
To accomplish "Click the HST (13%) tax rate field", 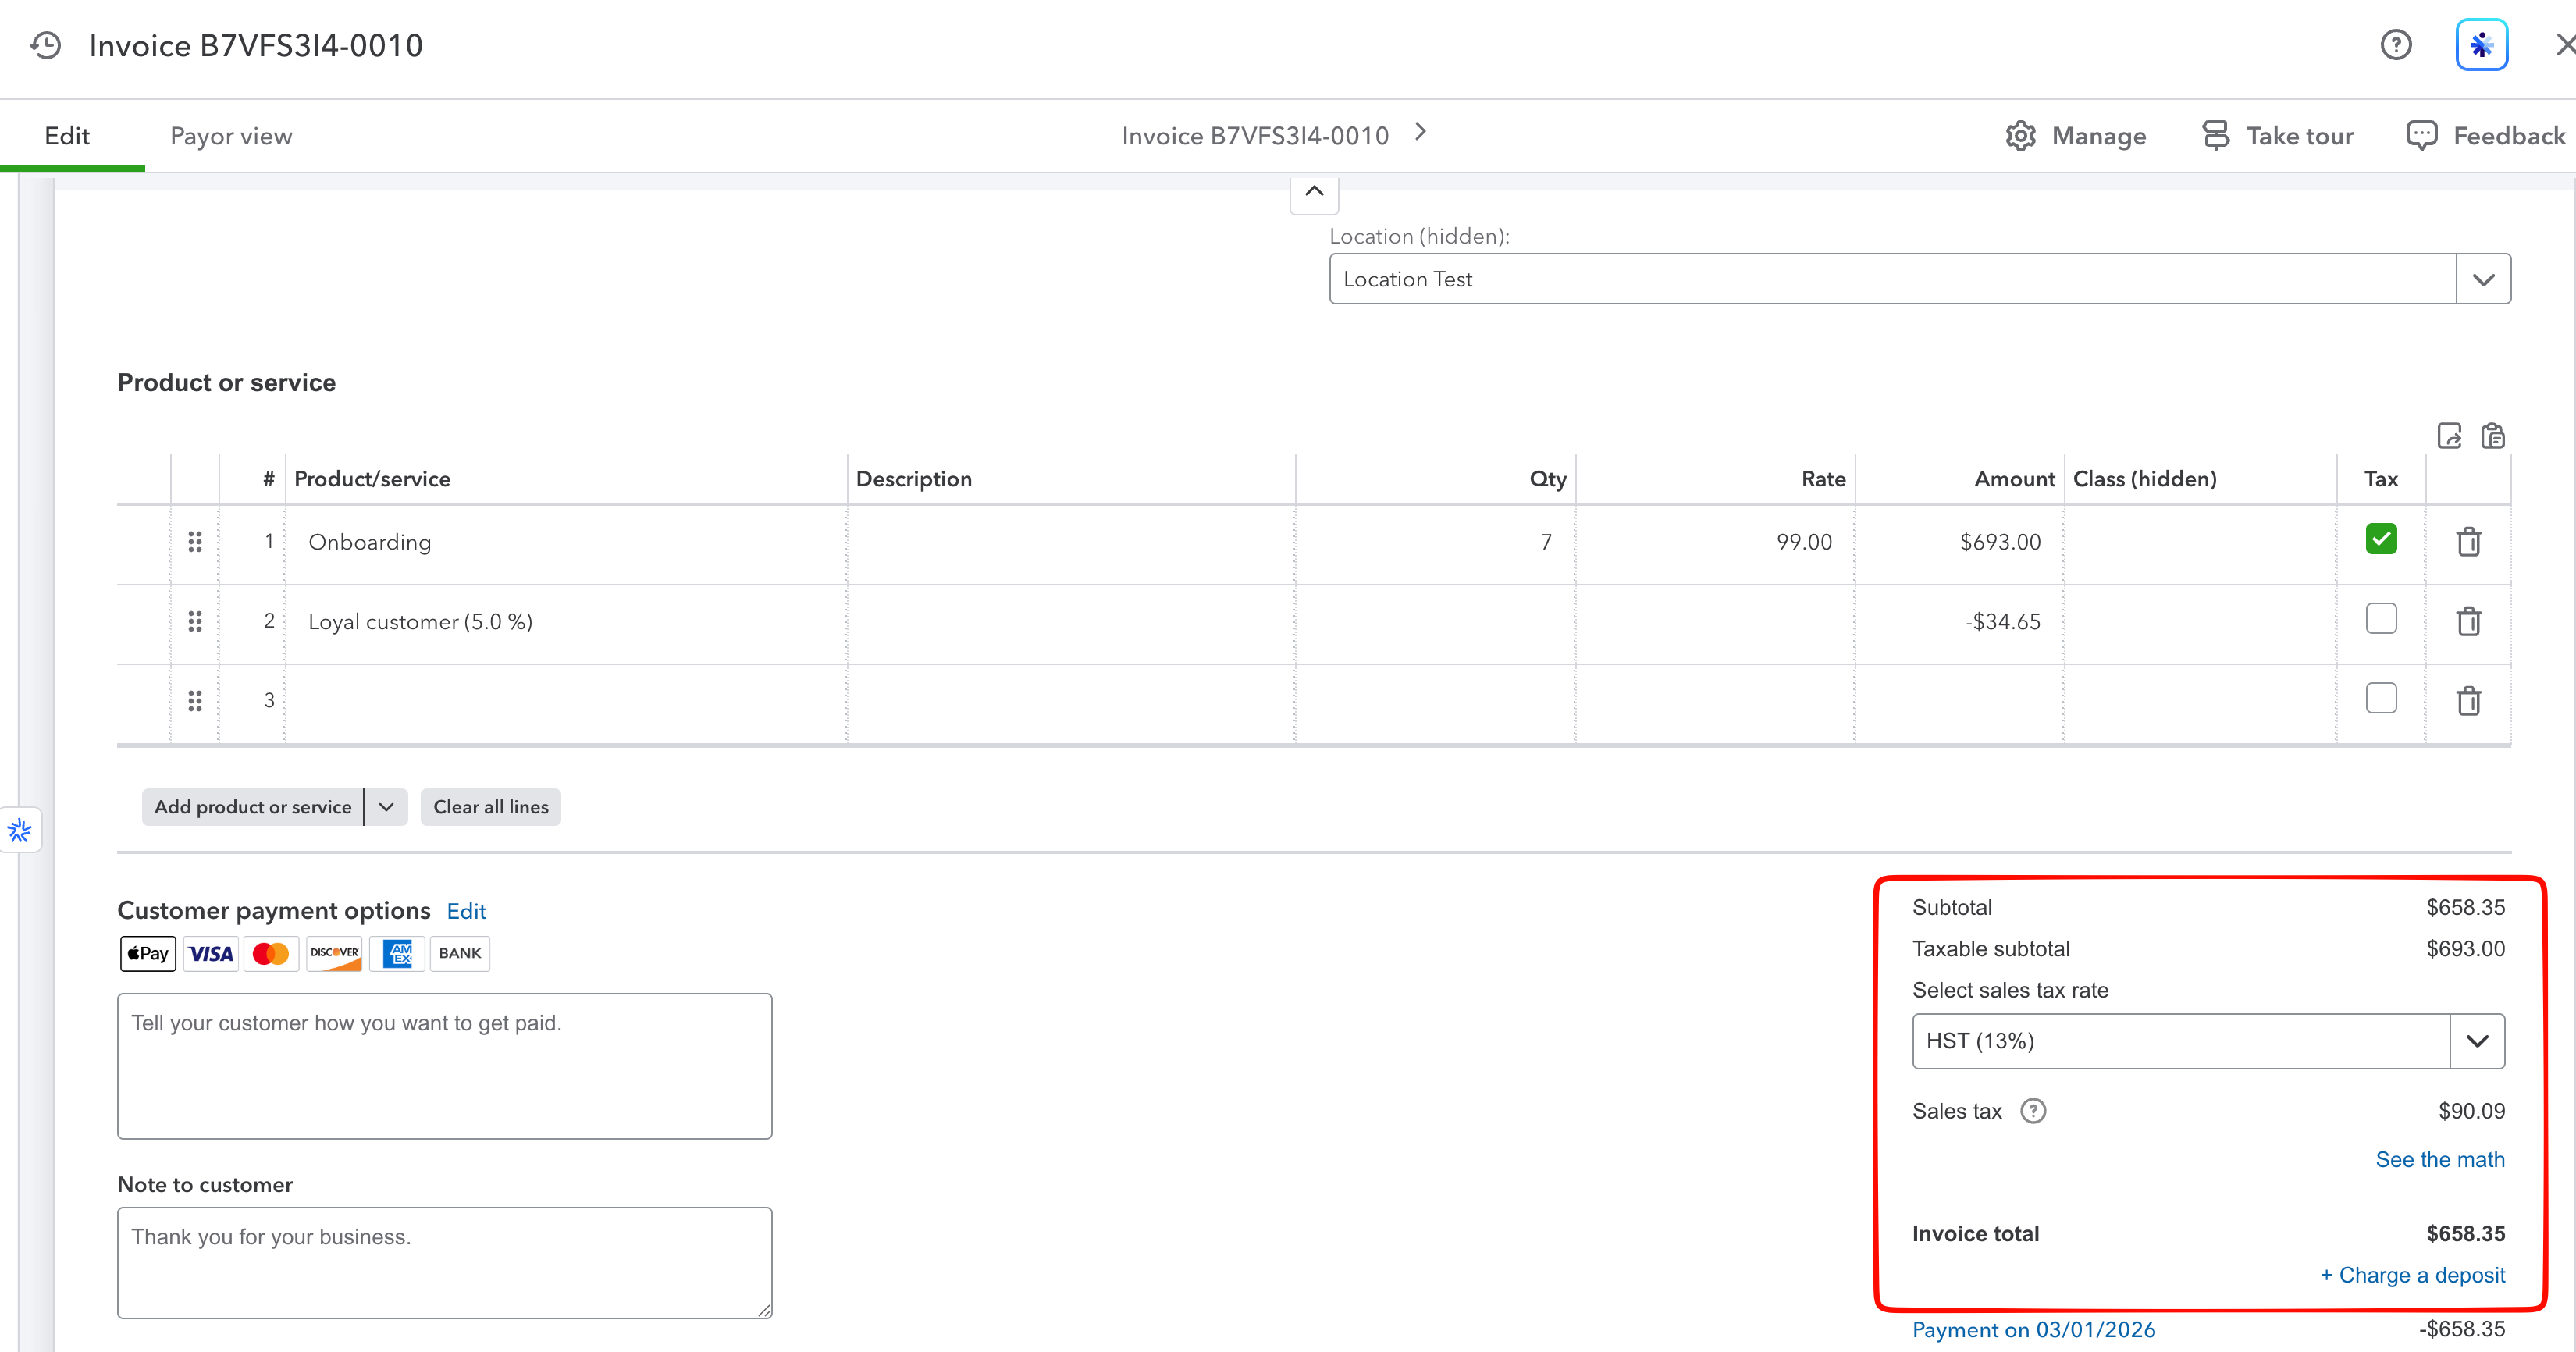I will [x=2181, y=1041].
